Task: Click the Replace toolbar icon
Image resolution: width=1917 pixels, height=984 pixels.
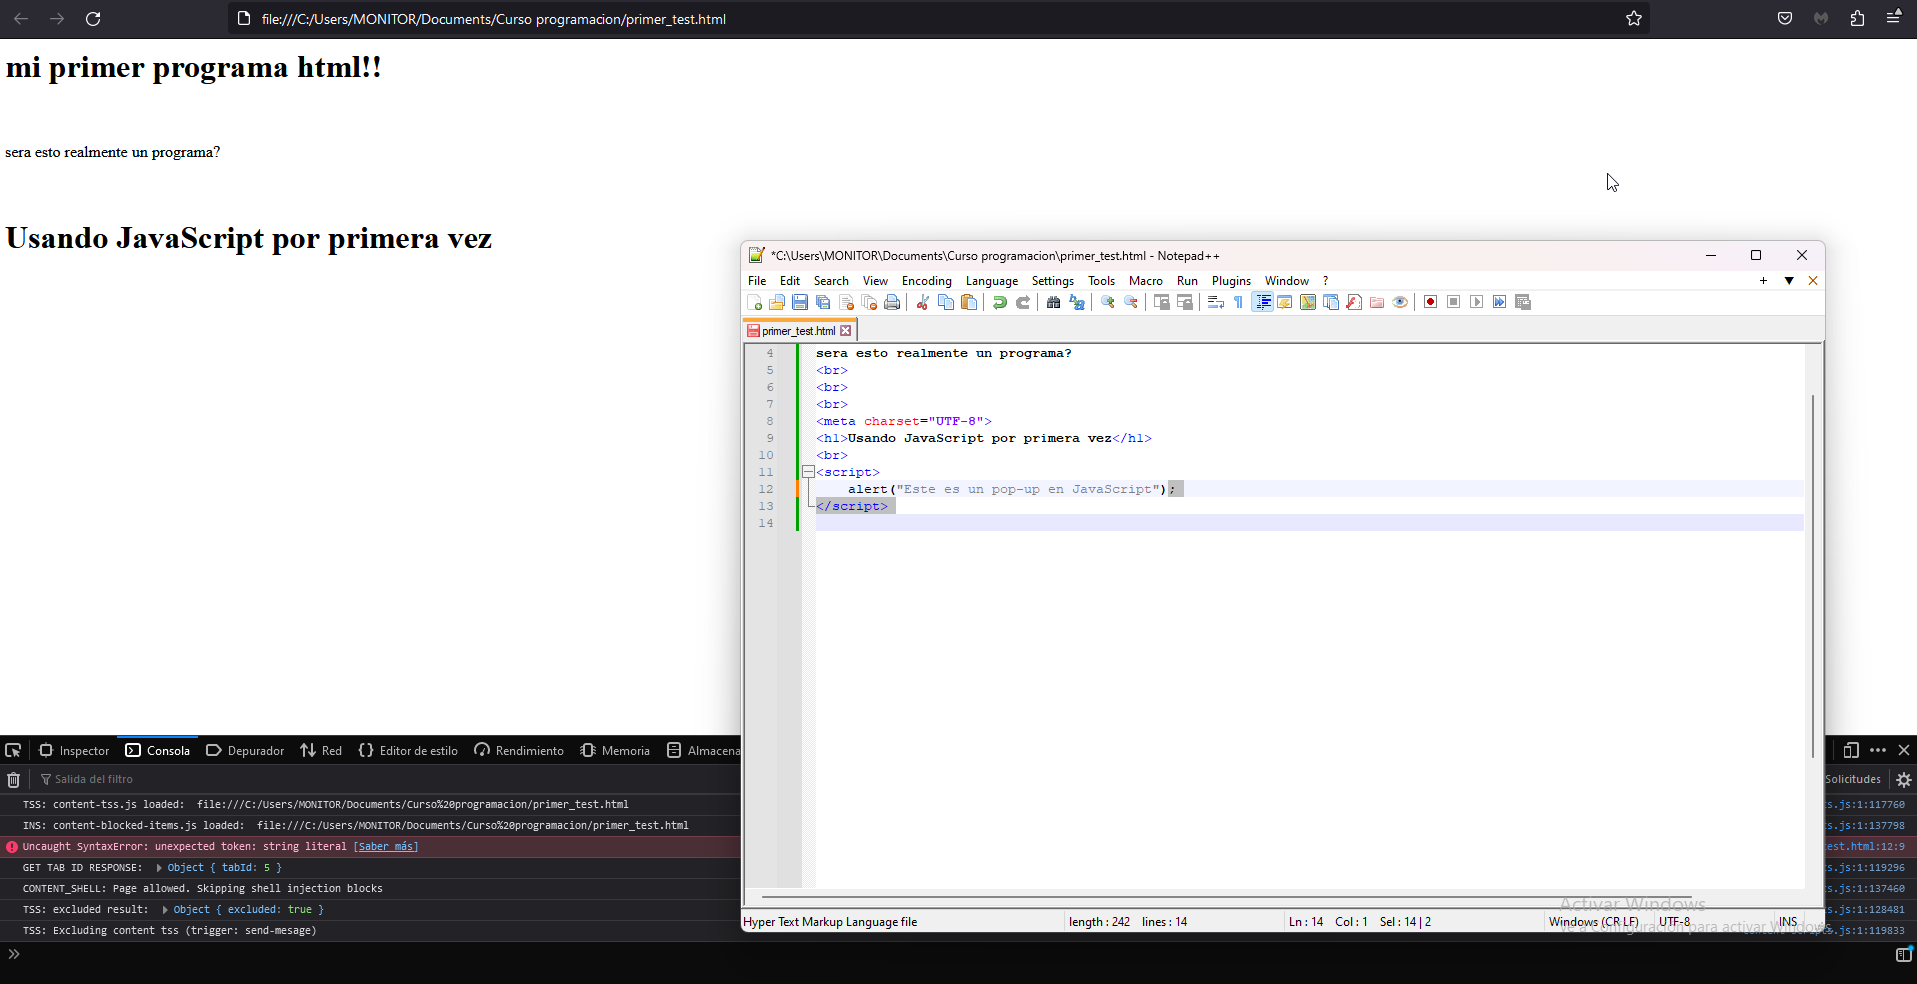Action: pos(1076,302)
